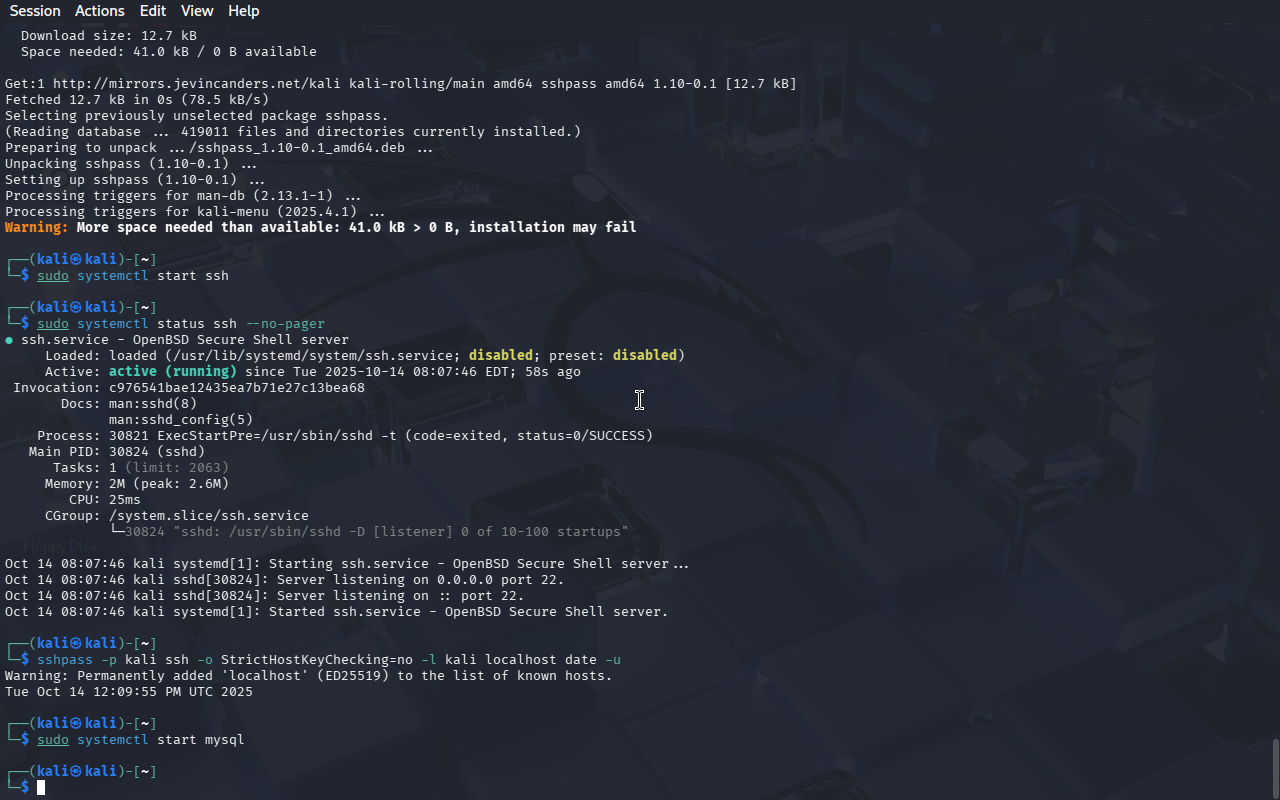Open the Session menu
Viewport: 1280px width, 800px height.
(35, 11)
